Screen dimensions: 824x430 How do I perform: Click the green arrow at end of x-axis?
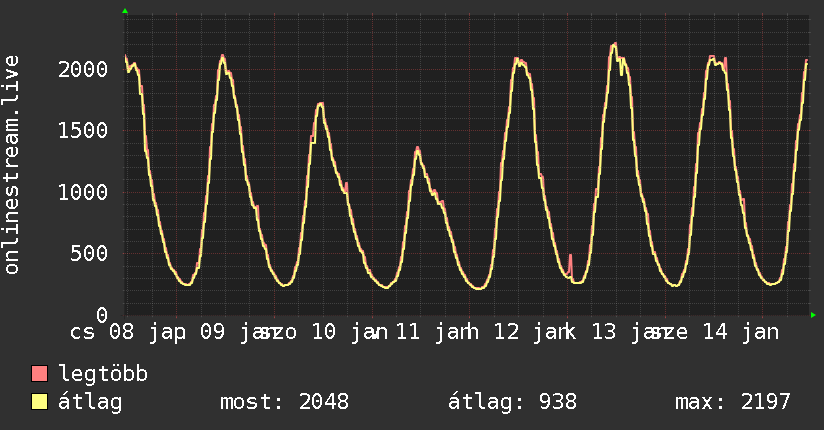tap(813, 315)
